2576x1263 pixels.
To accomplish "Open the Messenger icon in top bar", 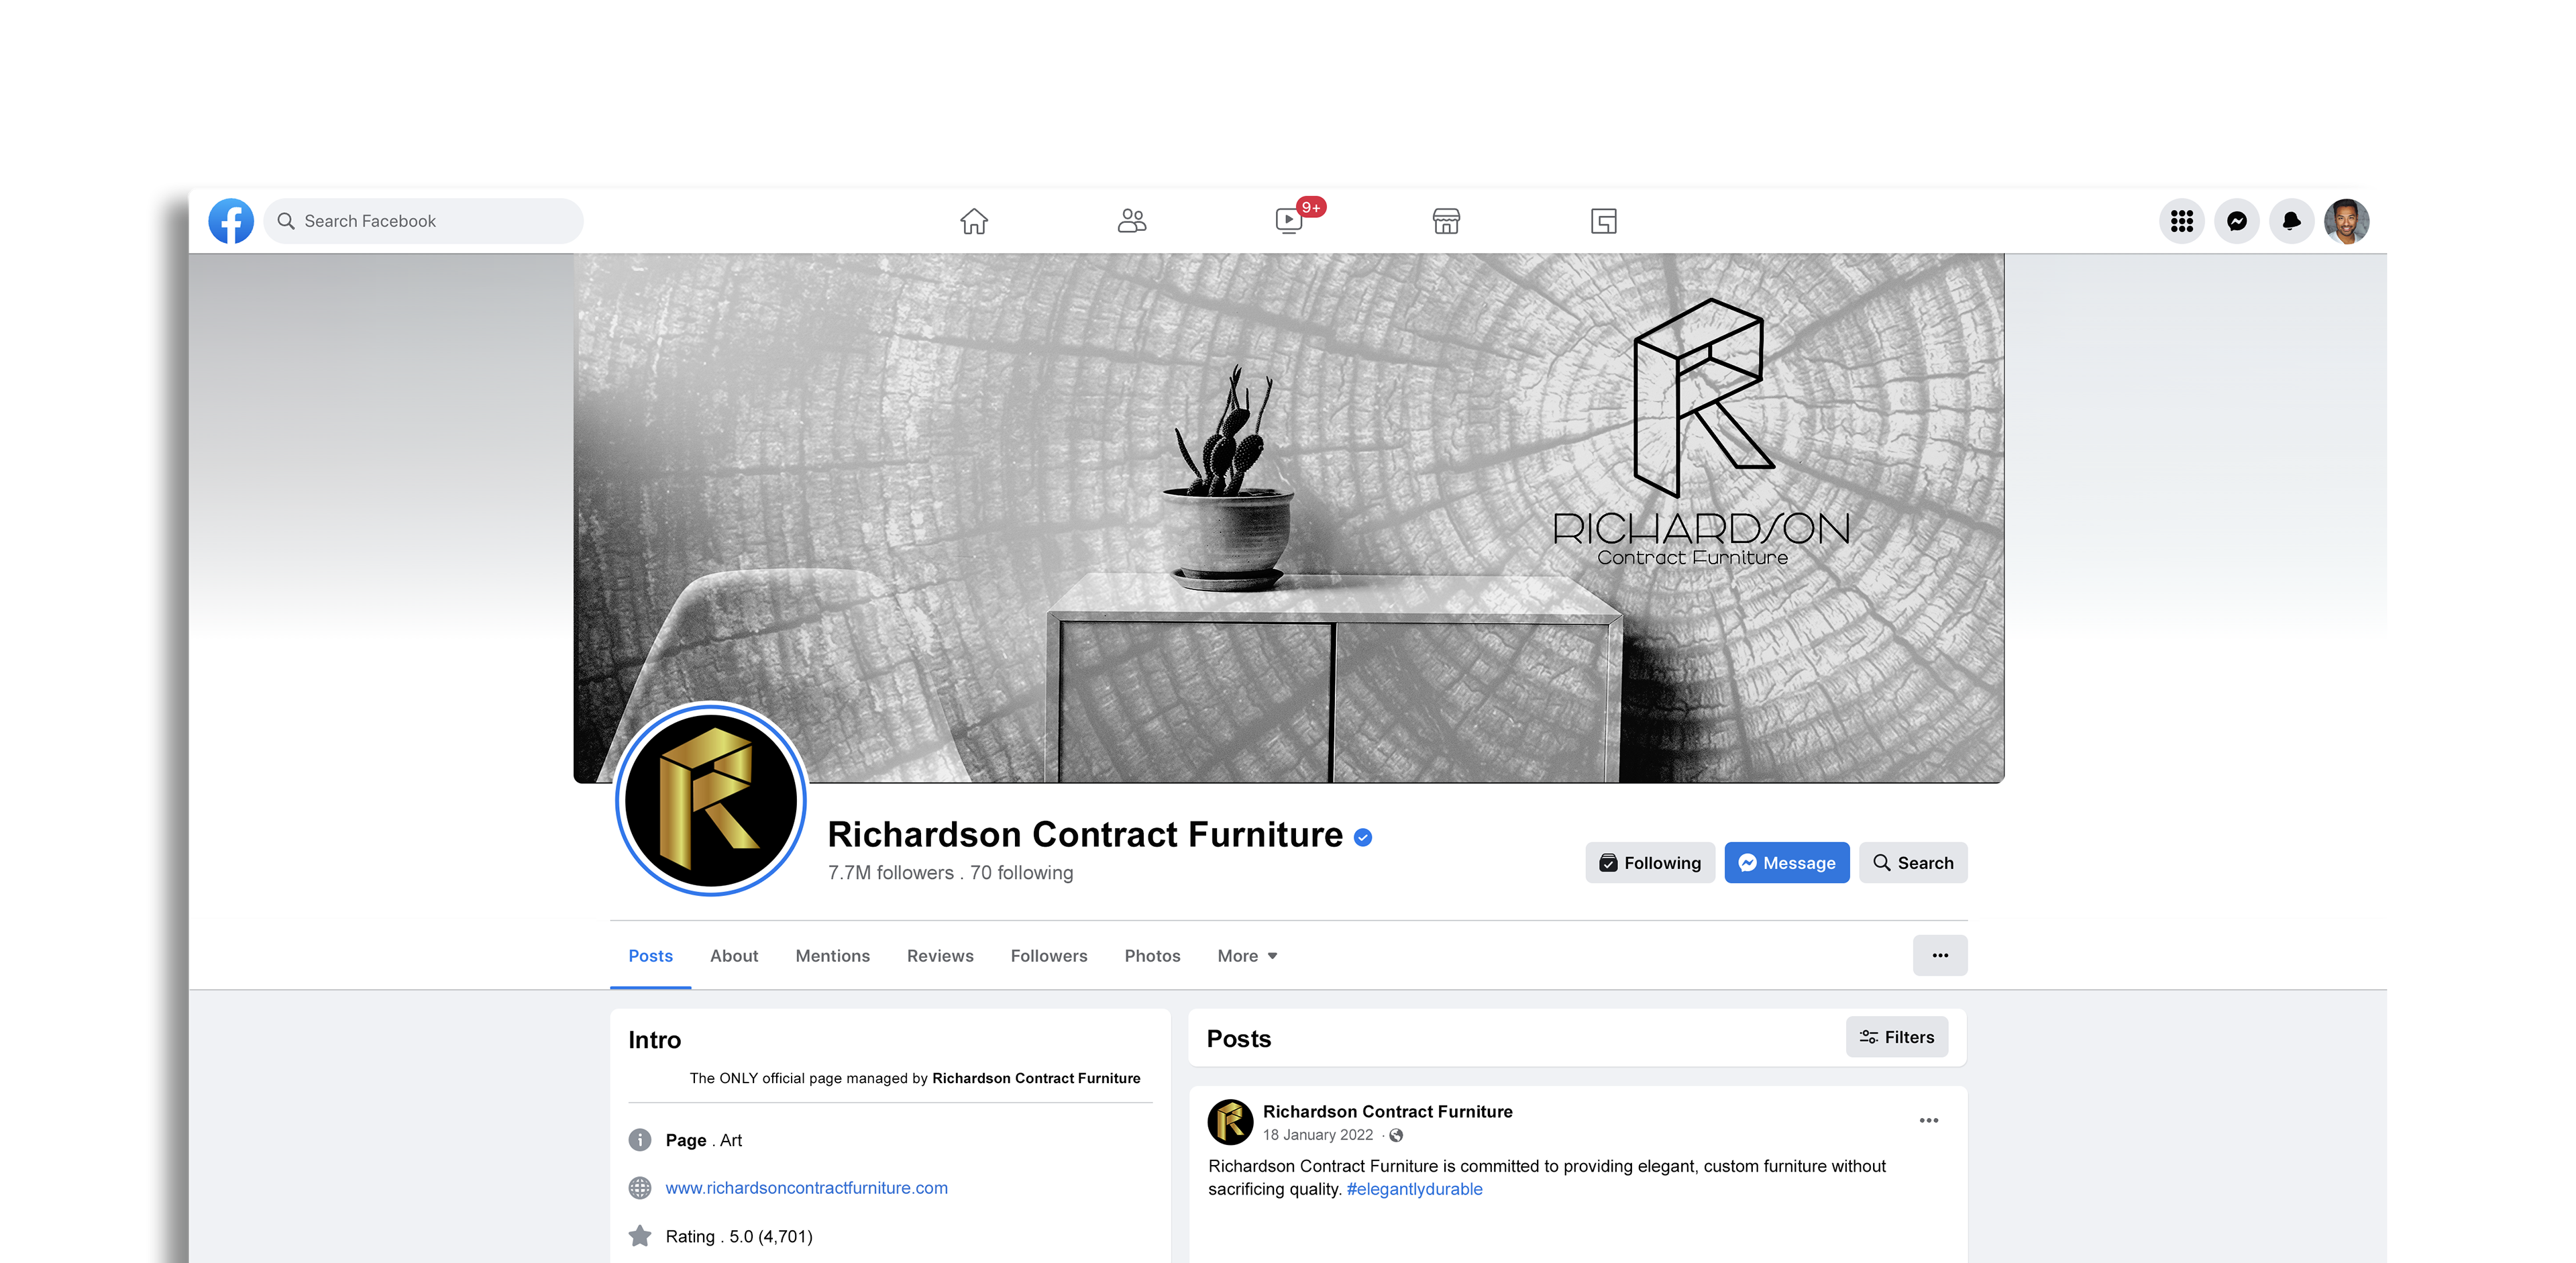I will tap(2236, 221).
